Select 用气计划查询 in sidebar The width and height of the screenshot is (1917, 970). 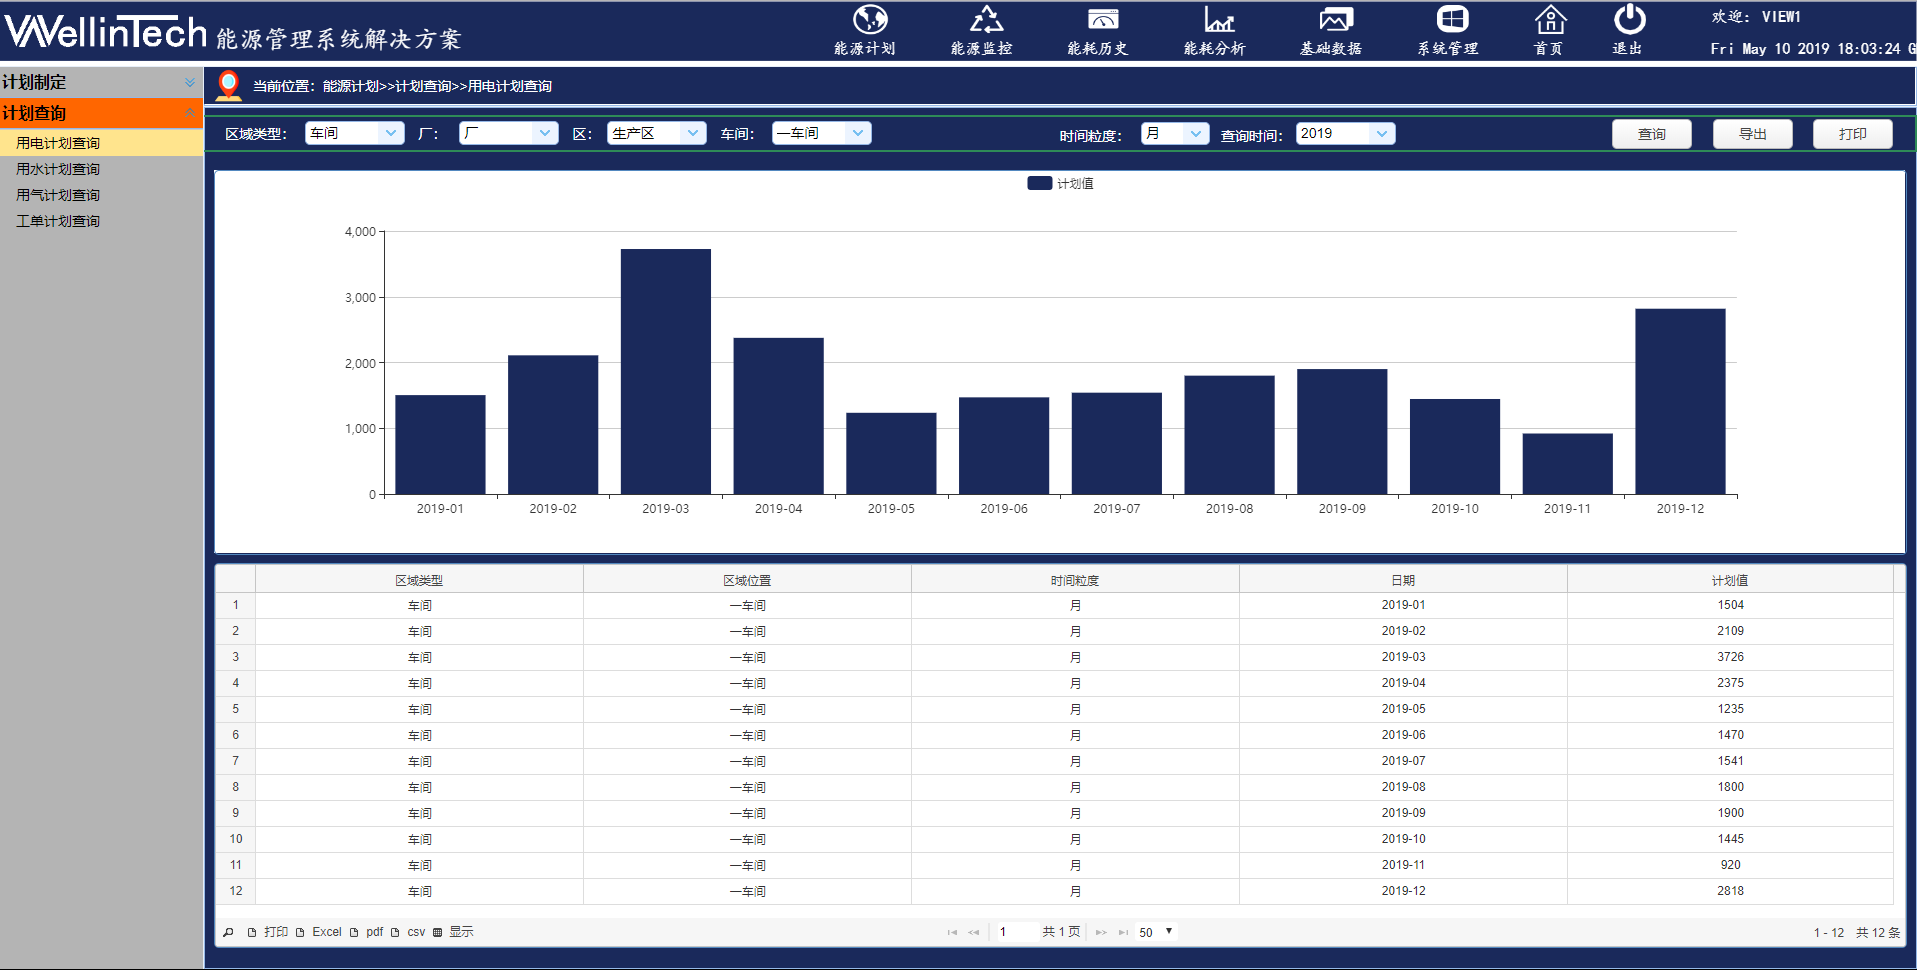[101, 195]
